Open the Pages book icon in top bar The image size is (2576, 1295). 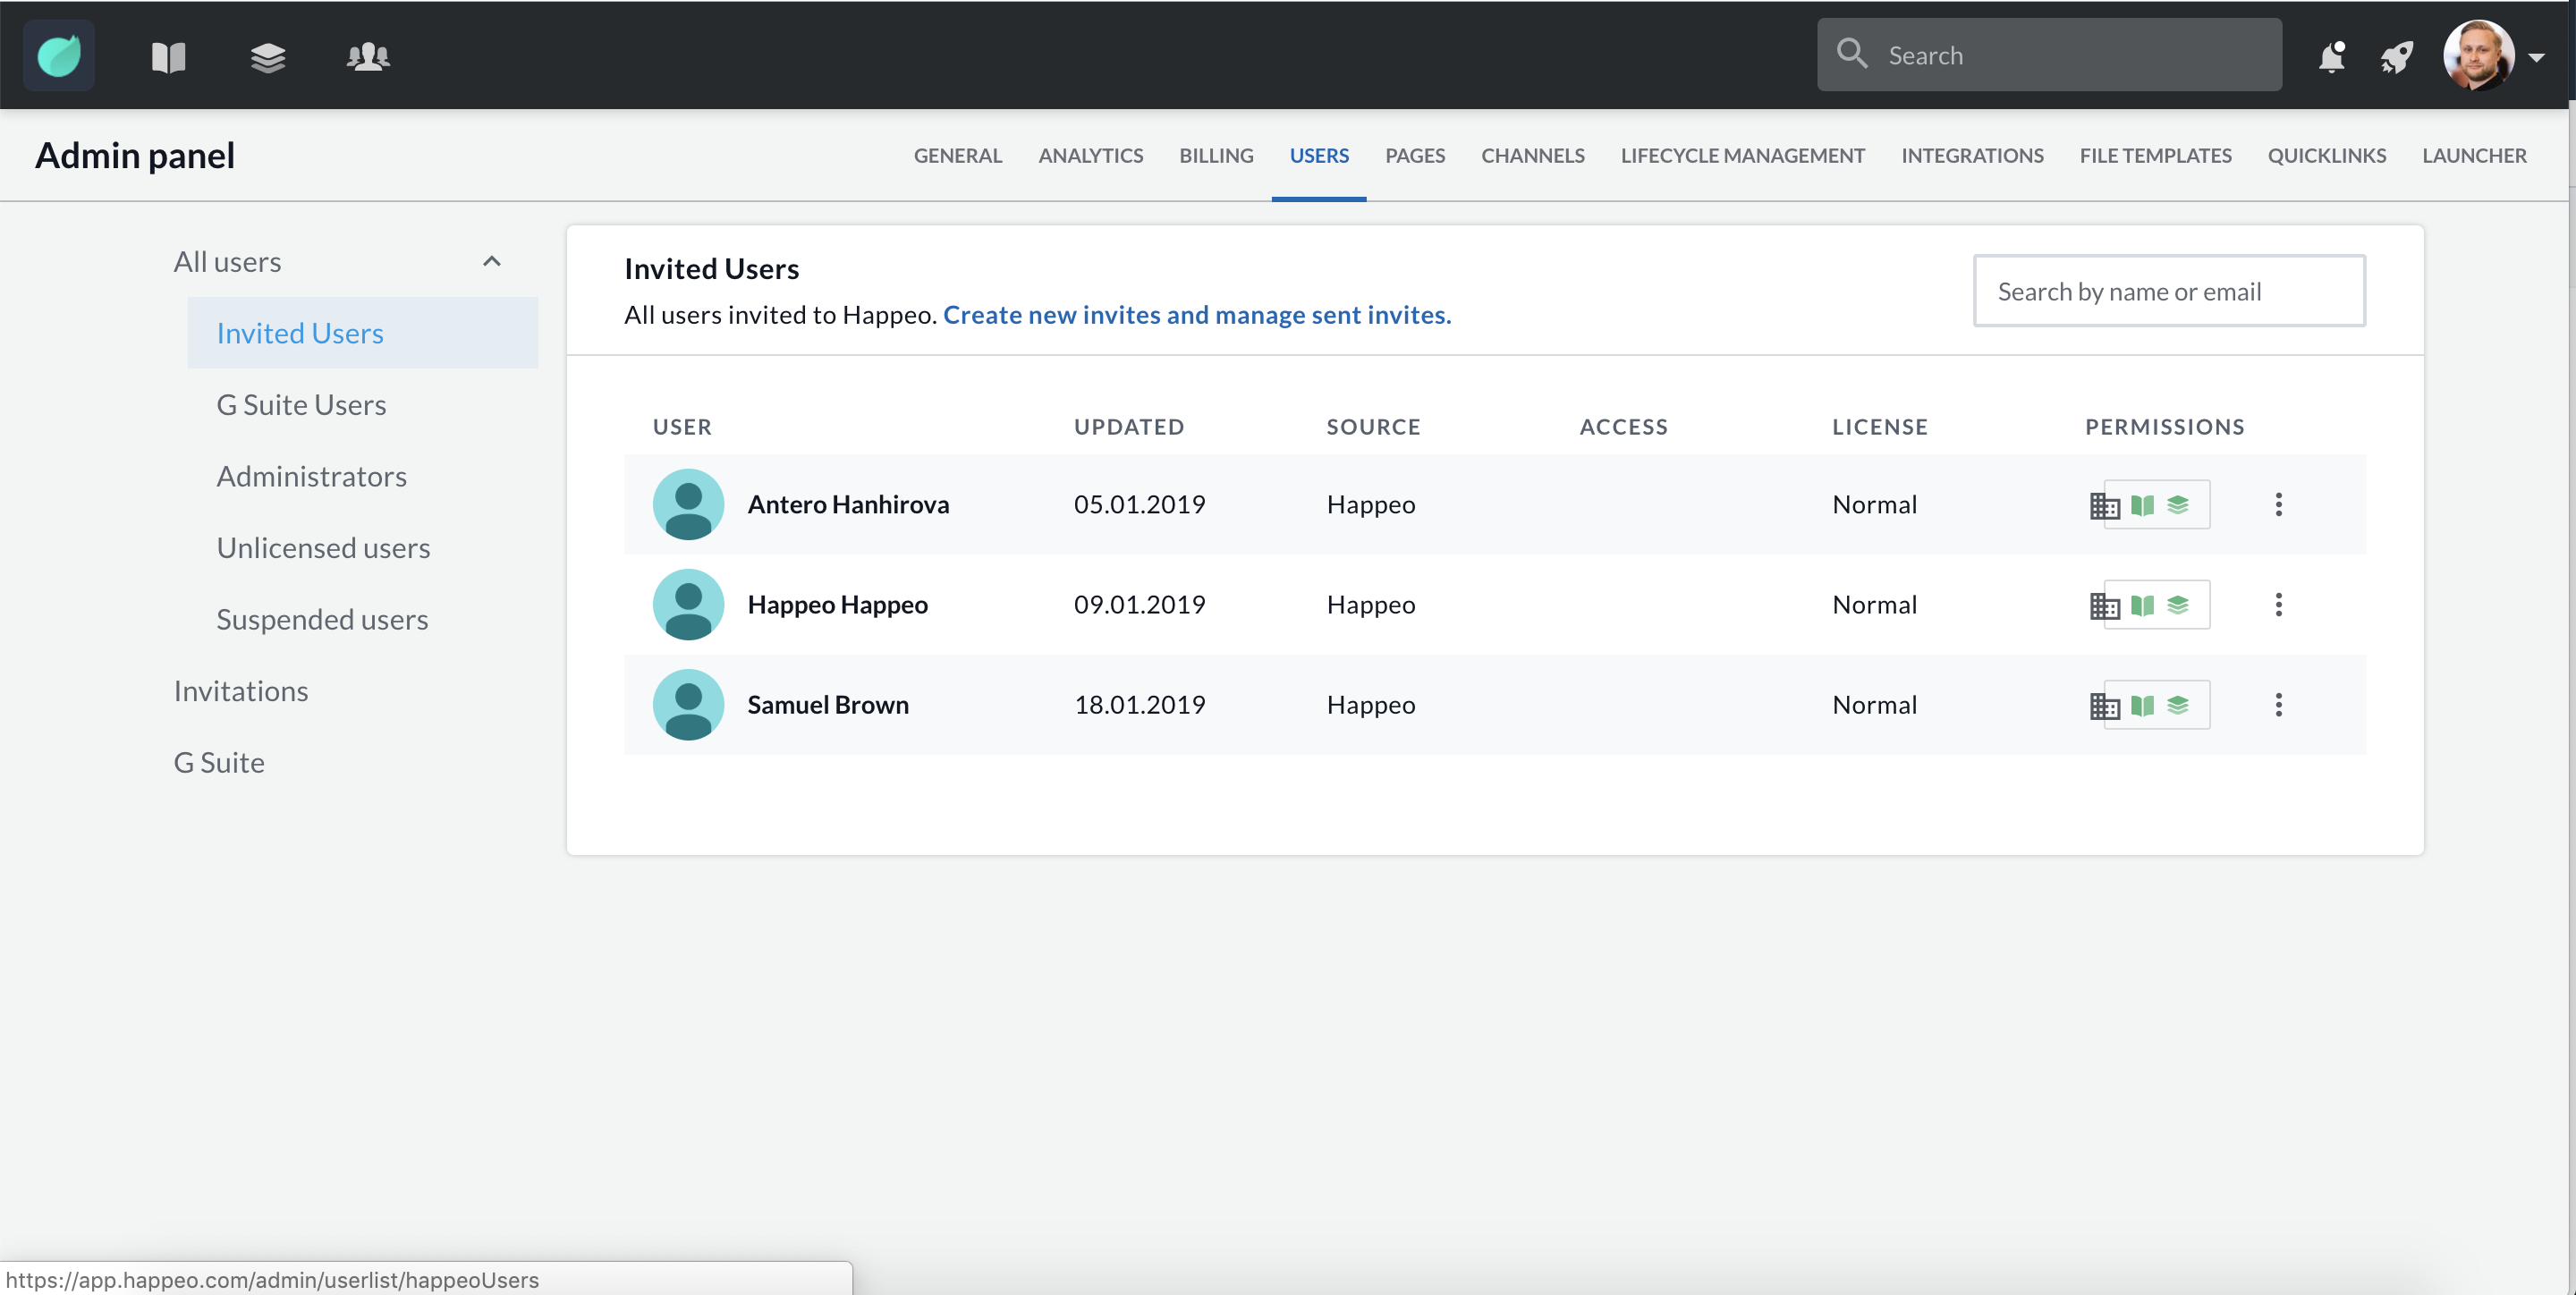(x=168, y=57)
